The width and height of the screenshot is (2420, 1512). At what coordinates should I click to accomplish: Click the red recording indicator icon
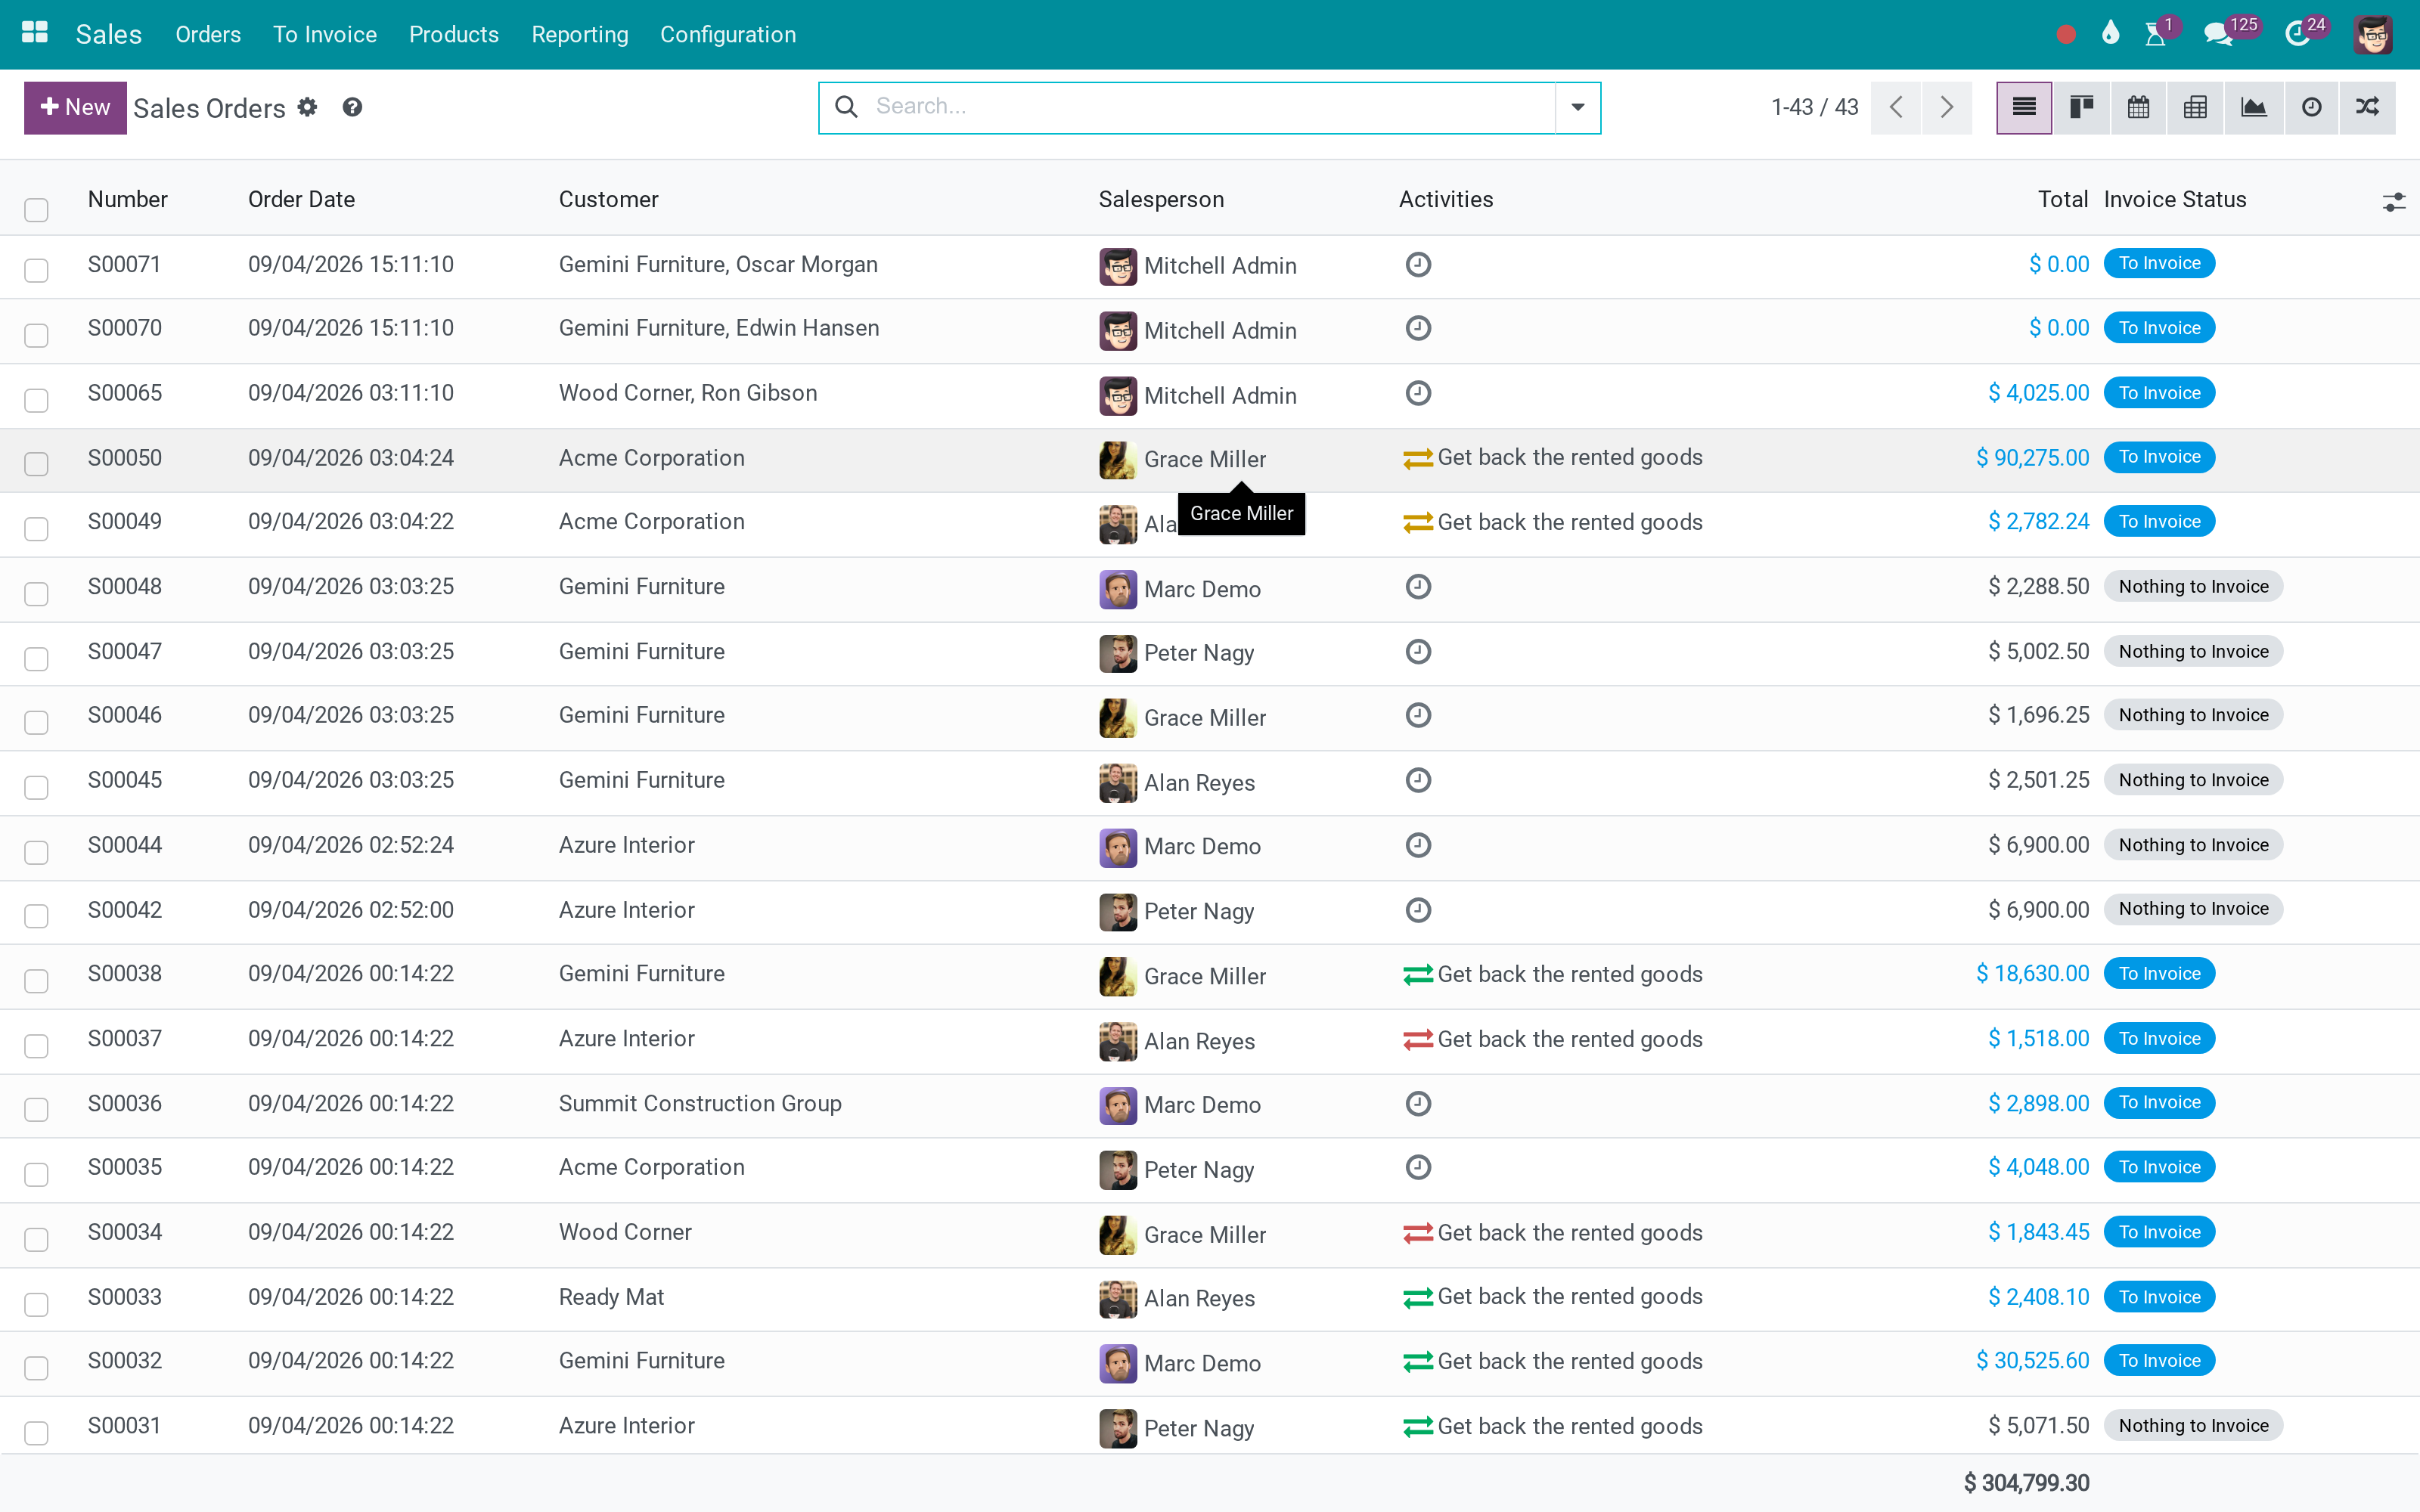coord(2066,35)
